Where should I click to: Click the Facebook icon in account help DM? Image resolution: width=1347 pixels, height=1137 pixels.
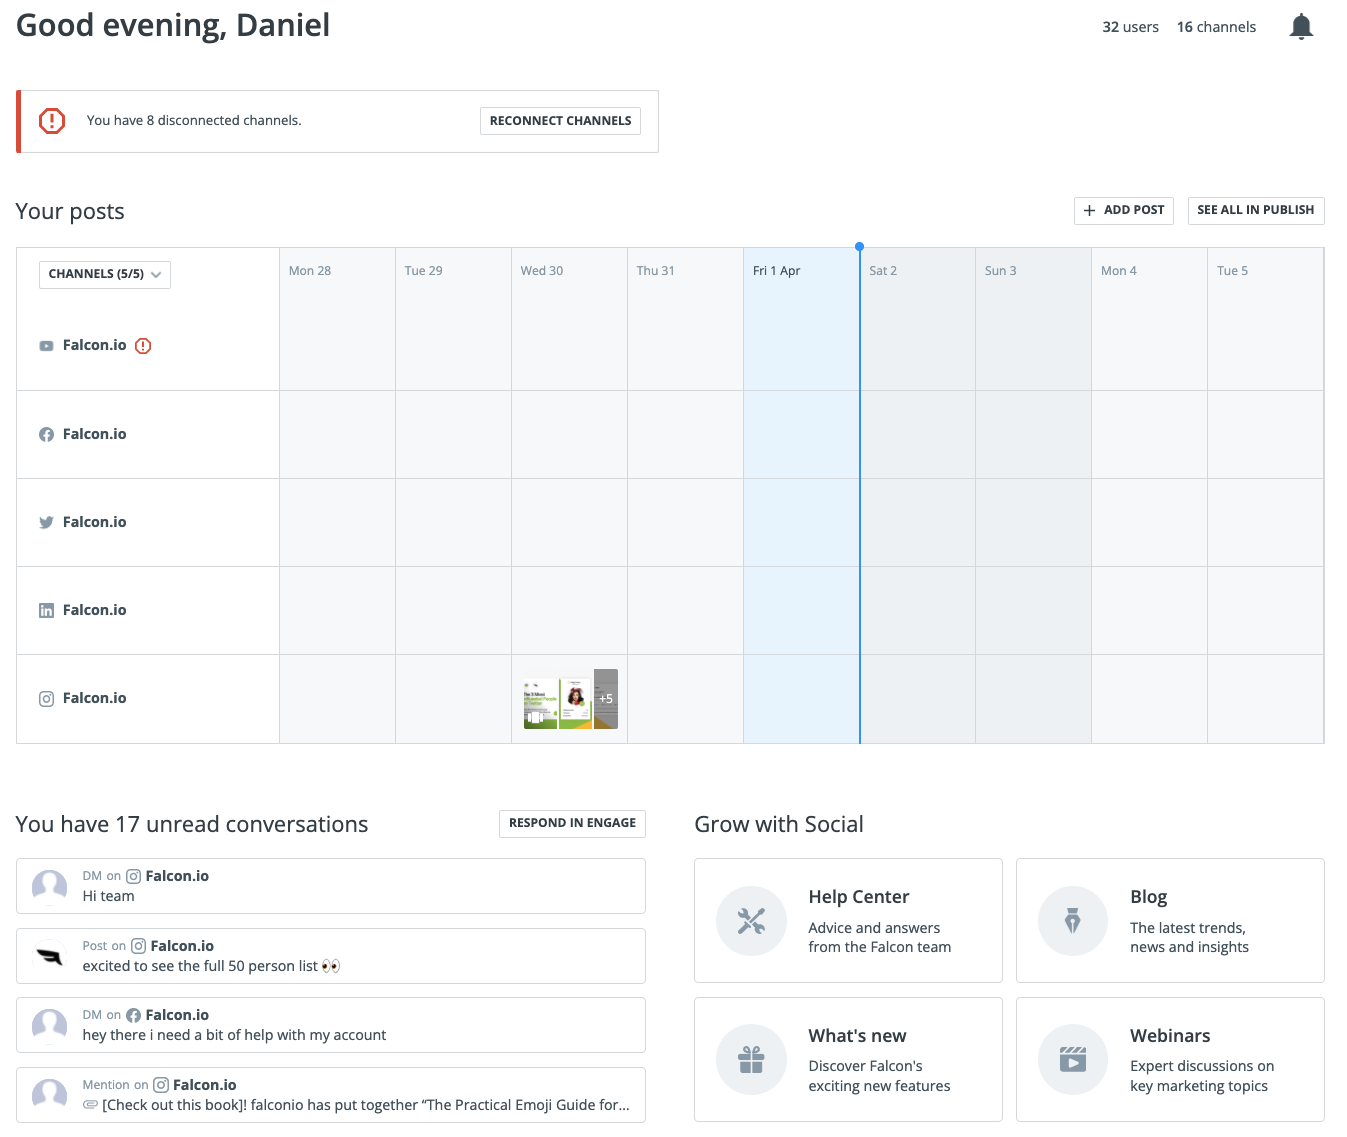(x=133, y=1015)
